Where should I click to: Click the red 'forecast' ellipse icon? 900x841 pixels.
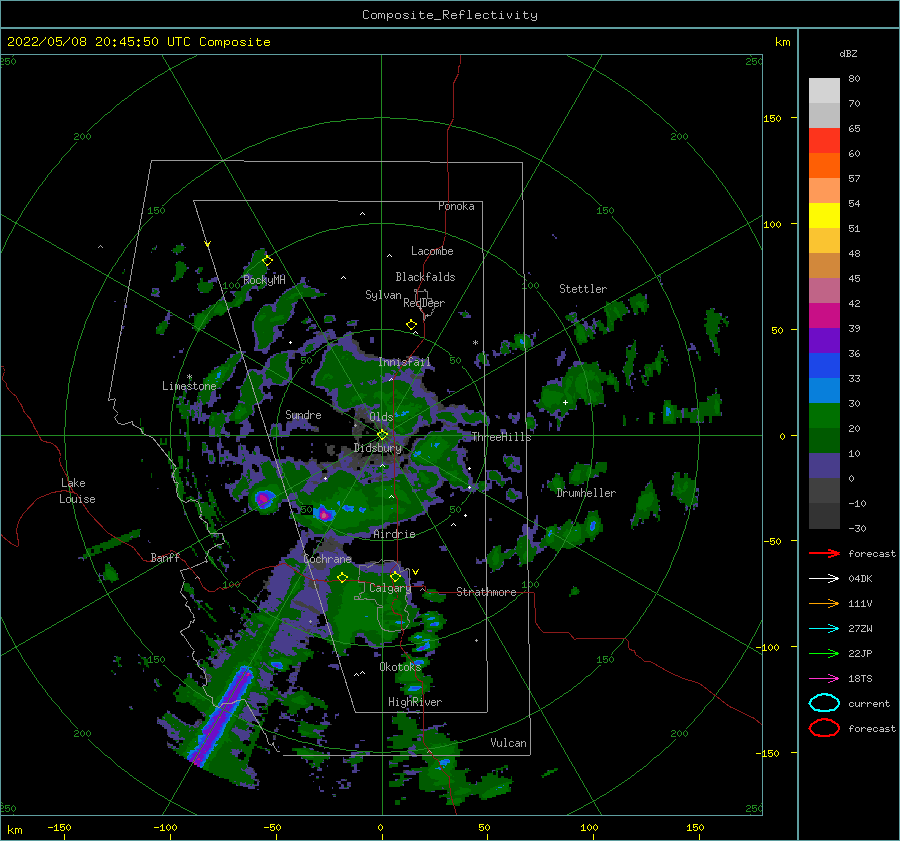click(824, 728)
